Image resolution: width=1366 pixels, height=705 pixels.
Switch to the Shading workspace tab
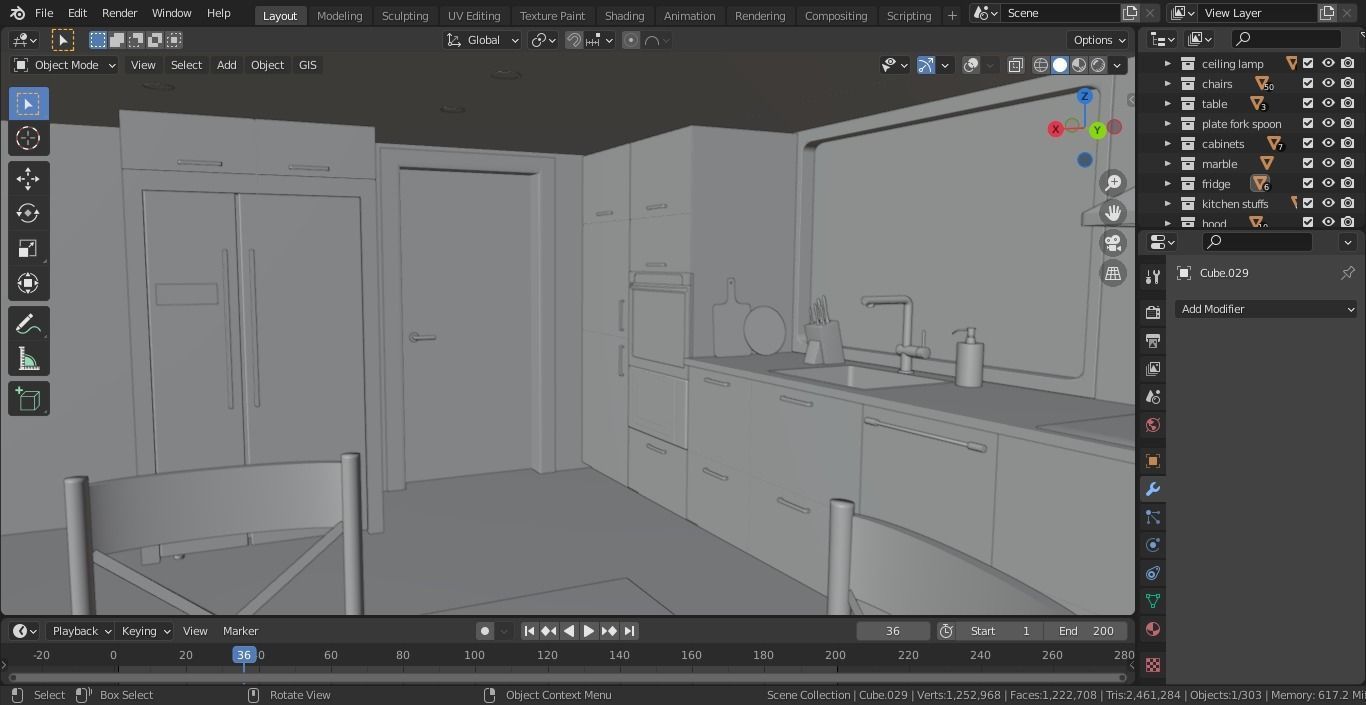[x=624, y=15]
